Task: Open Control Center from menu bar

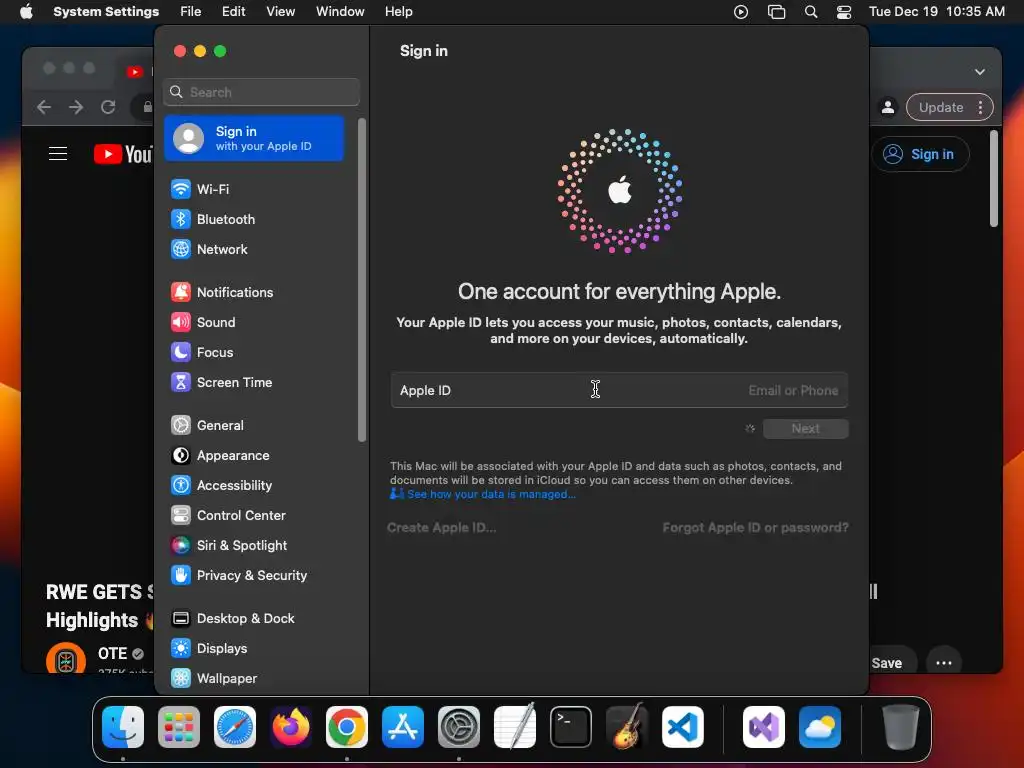Action: coord(844,12)
